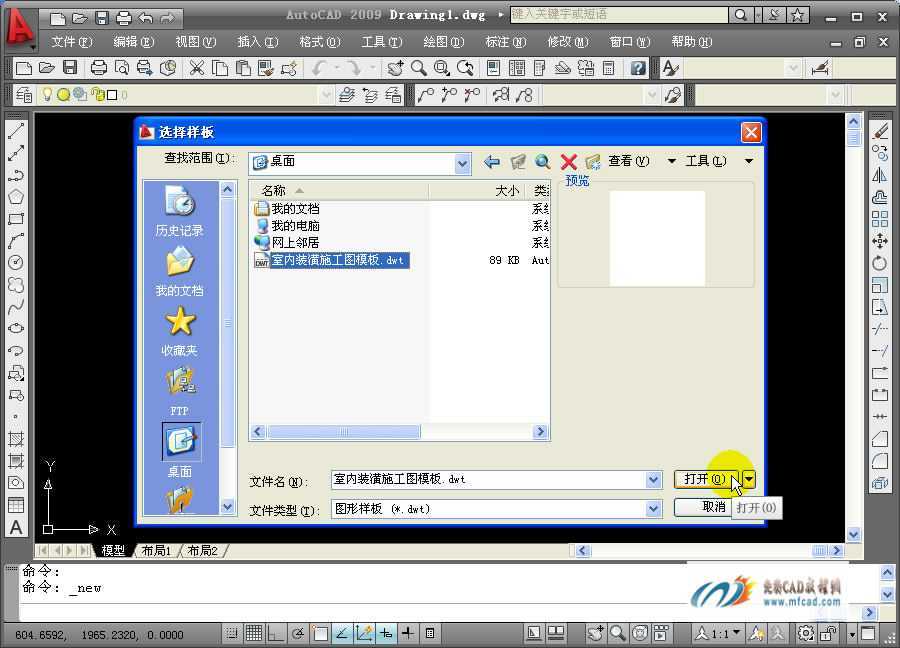Click the Cut scissors icon
900x648 pixels.
click(x=197, y=68)
